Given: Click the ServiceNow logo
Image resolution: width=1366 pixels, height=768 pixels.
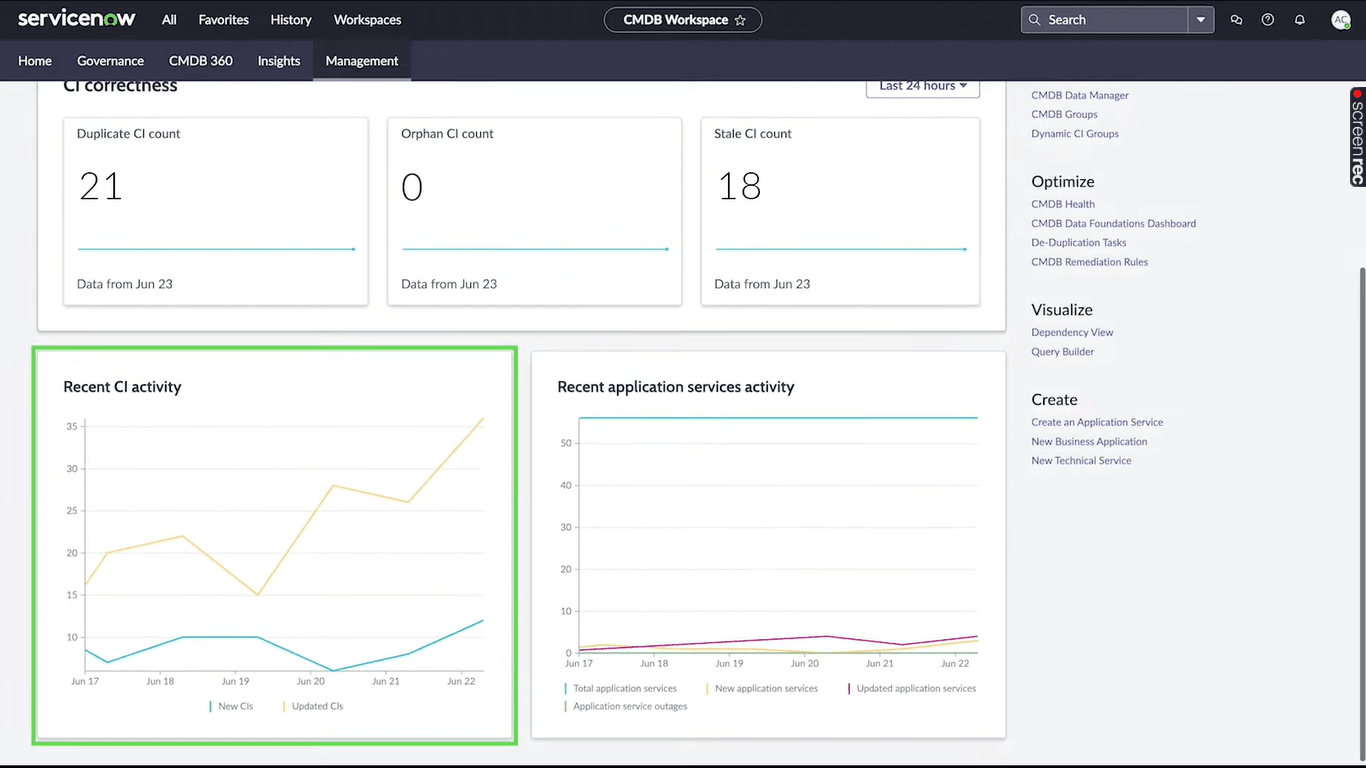Looking at the screenshot, I should point(76,18).
